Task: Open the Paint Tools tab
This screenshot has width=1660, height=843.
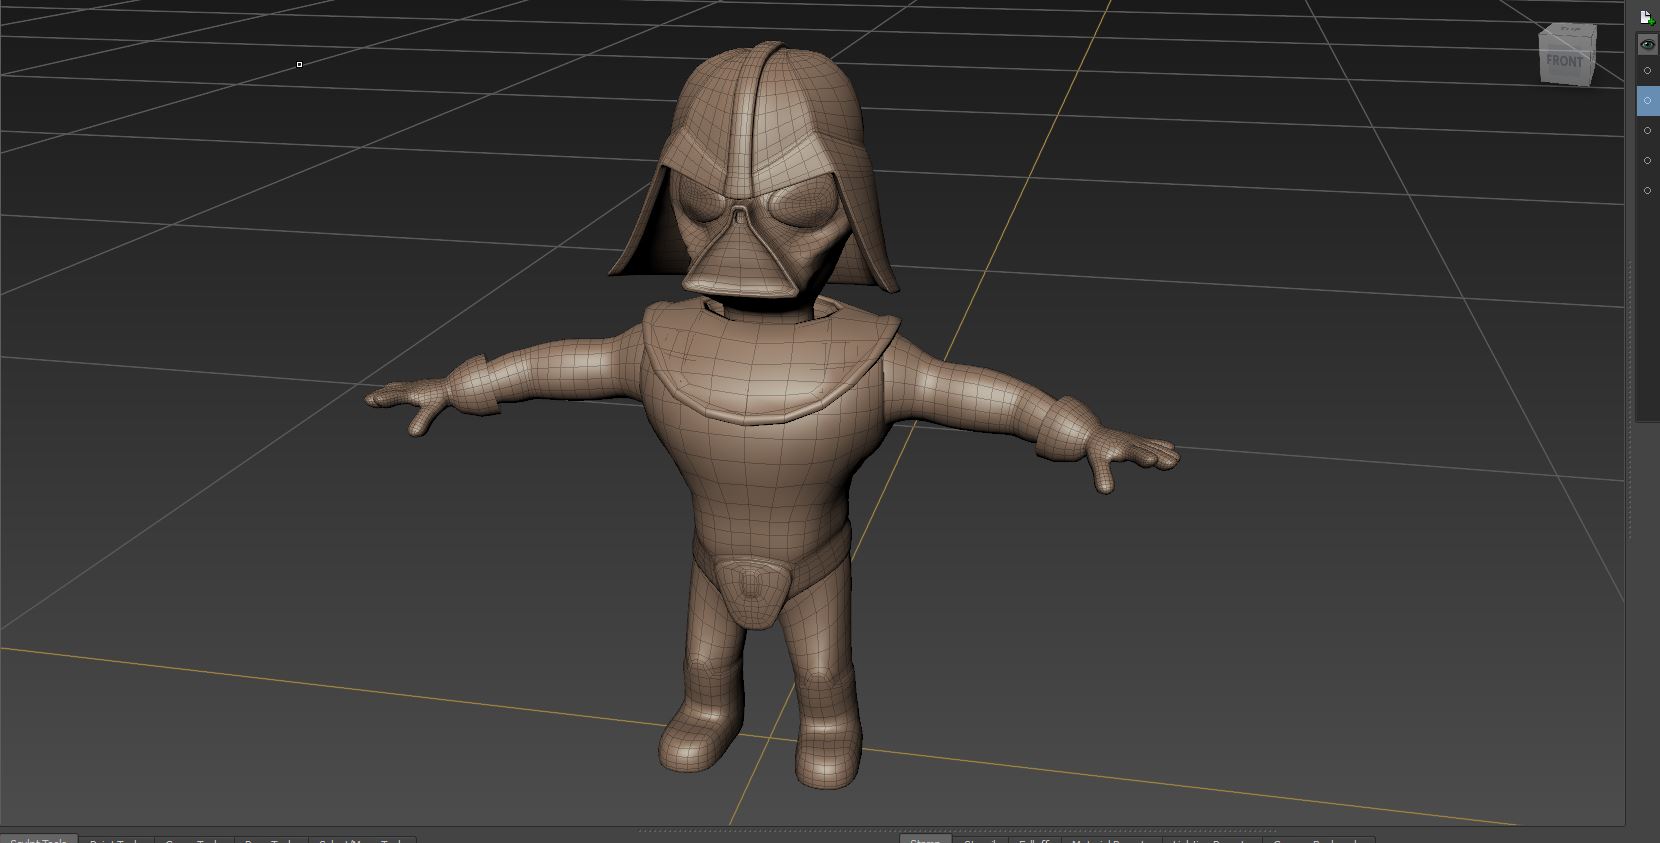Action: [x=117, y=840]
